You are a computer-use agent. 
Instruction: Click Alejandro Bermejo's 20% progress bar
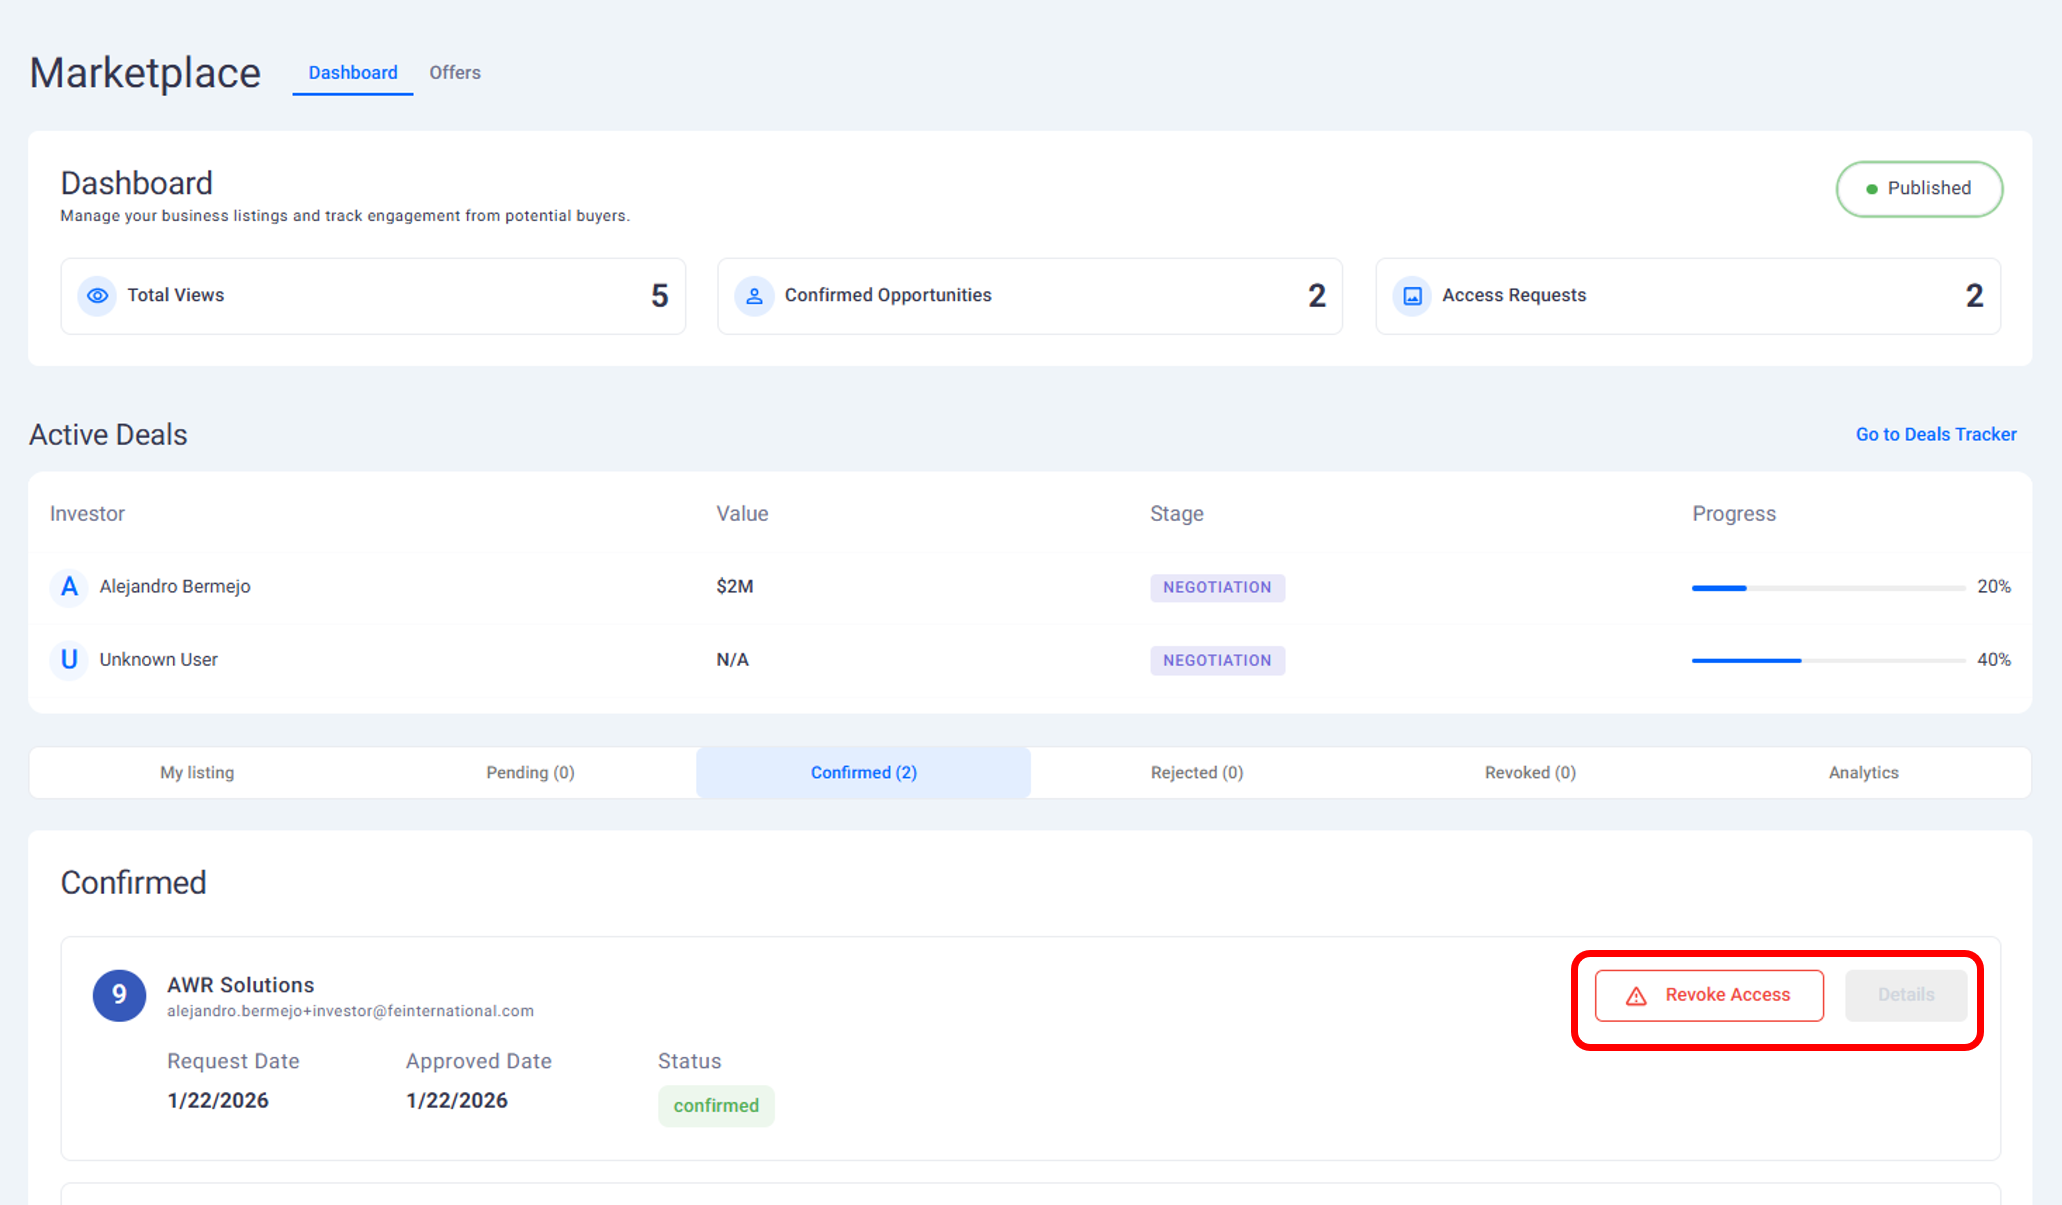coord(1828,588)
